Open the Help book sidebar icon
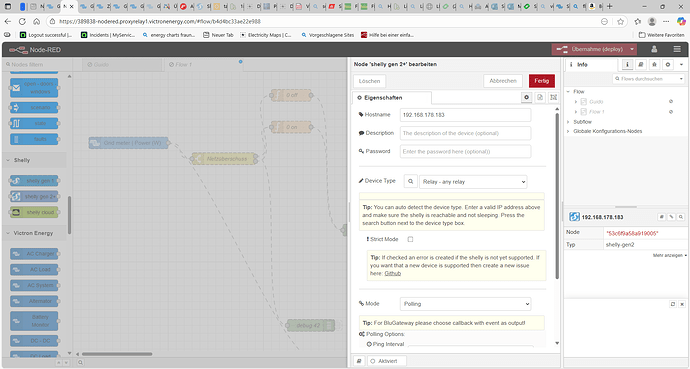 pyautogui.click(x=641, y=64)
